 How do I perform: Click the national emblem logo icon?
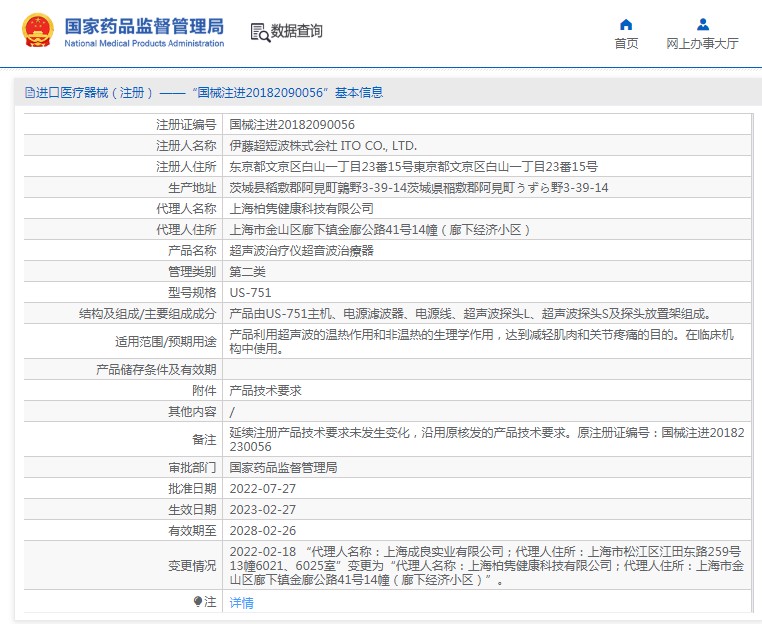click(39, 31)
